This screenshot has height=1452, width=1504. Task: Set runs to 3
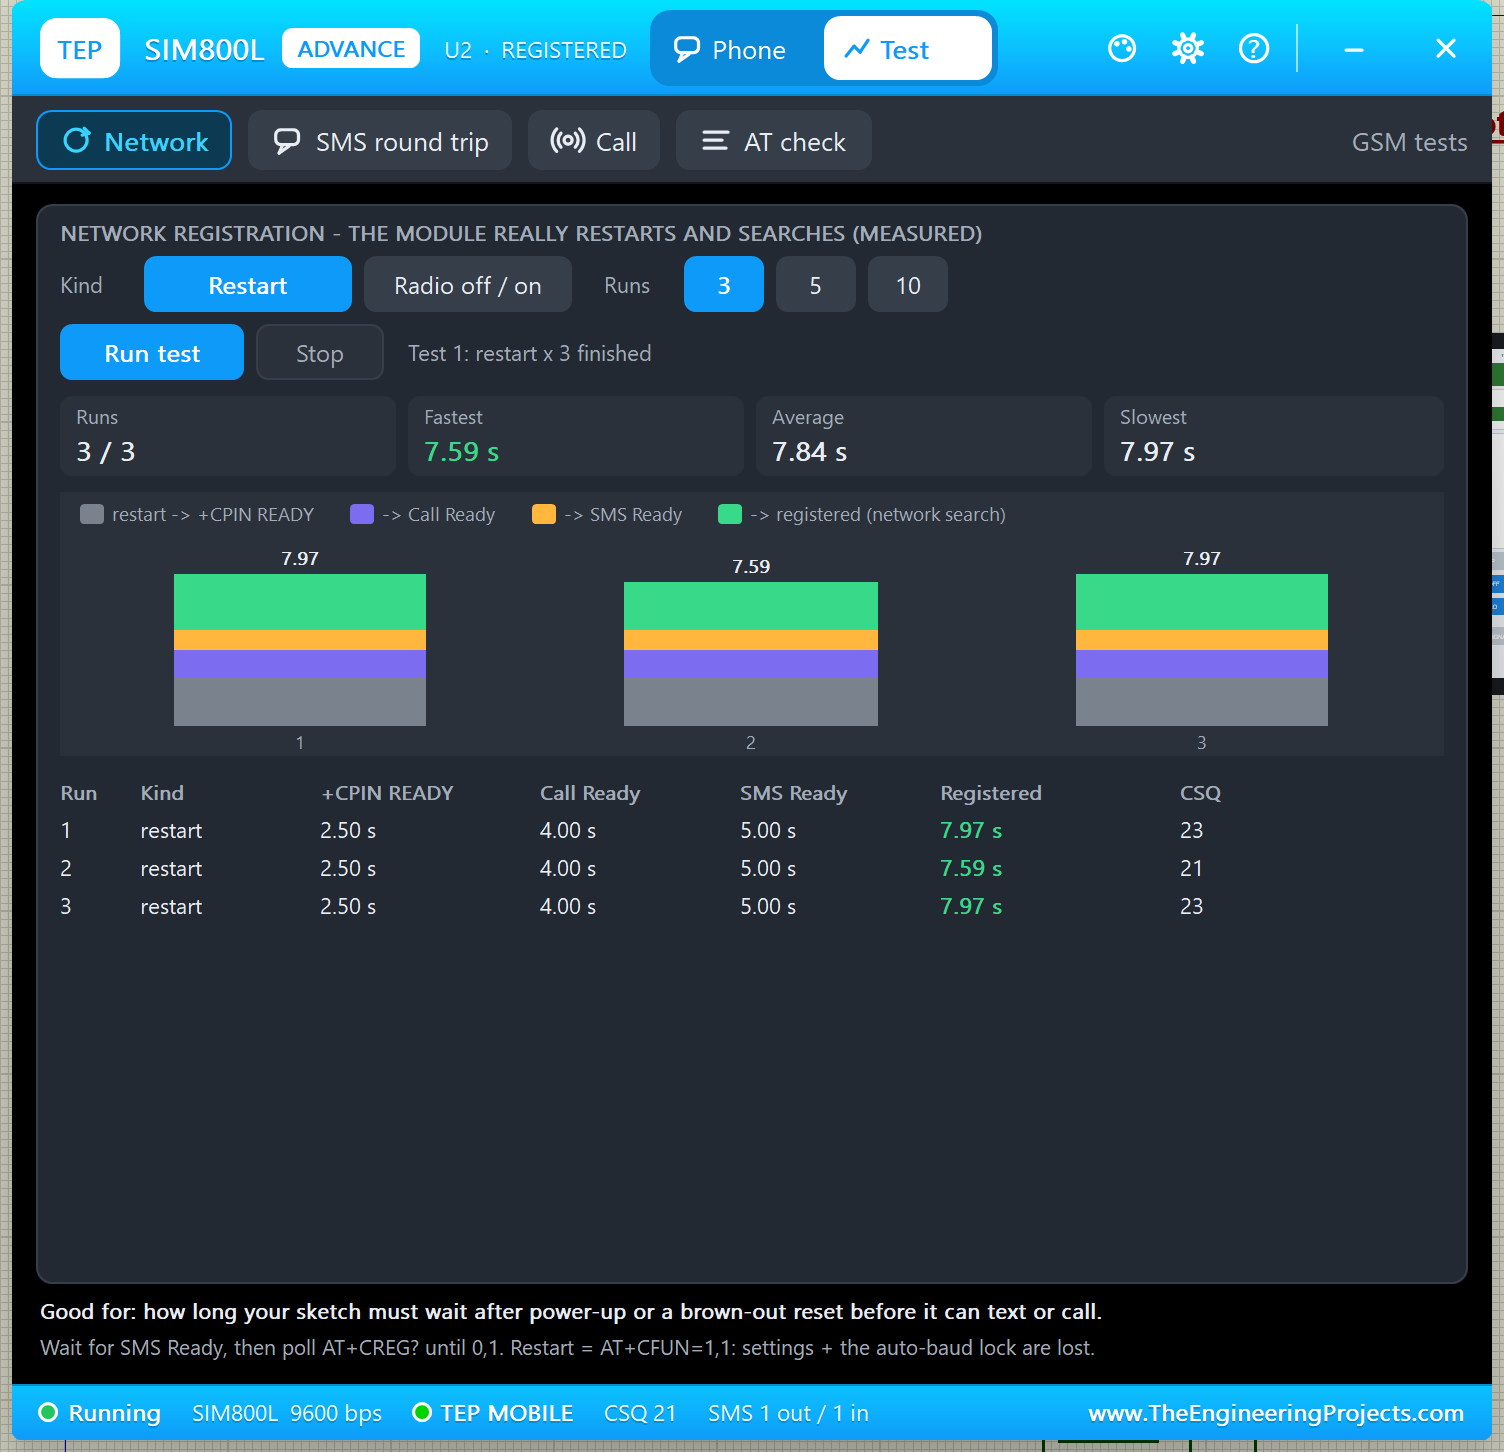[724, 284]
